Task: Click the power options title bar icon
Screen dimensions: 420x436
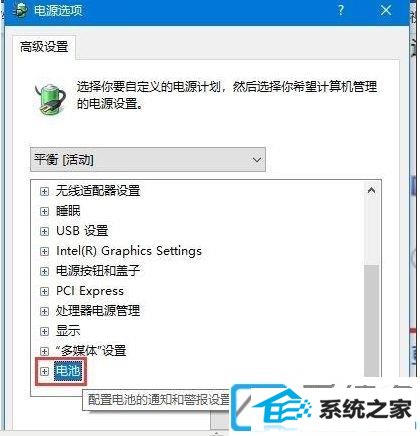Action: click(20, 10)
